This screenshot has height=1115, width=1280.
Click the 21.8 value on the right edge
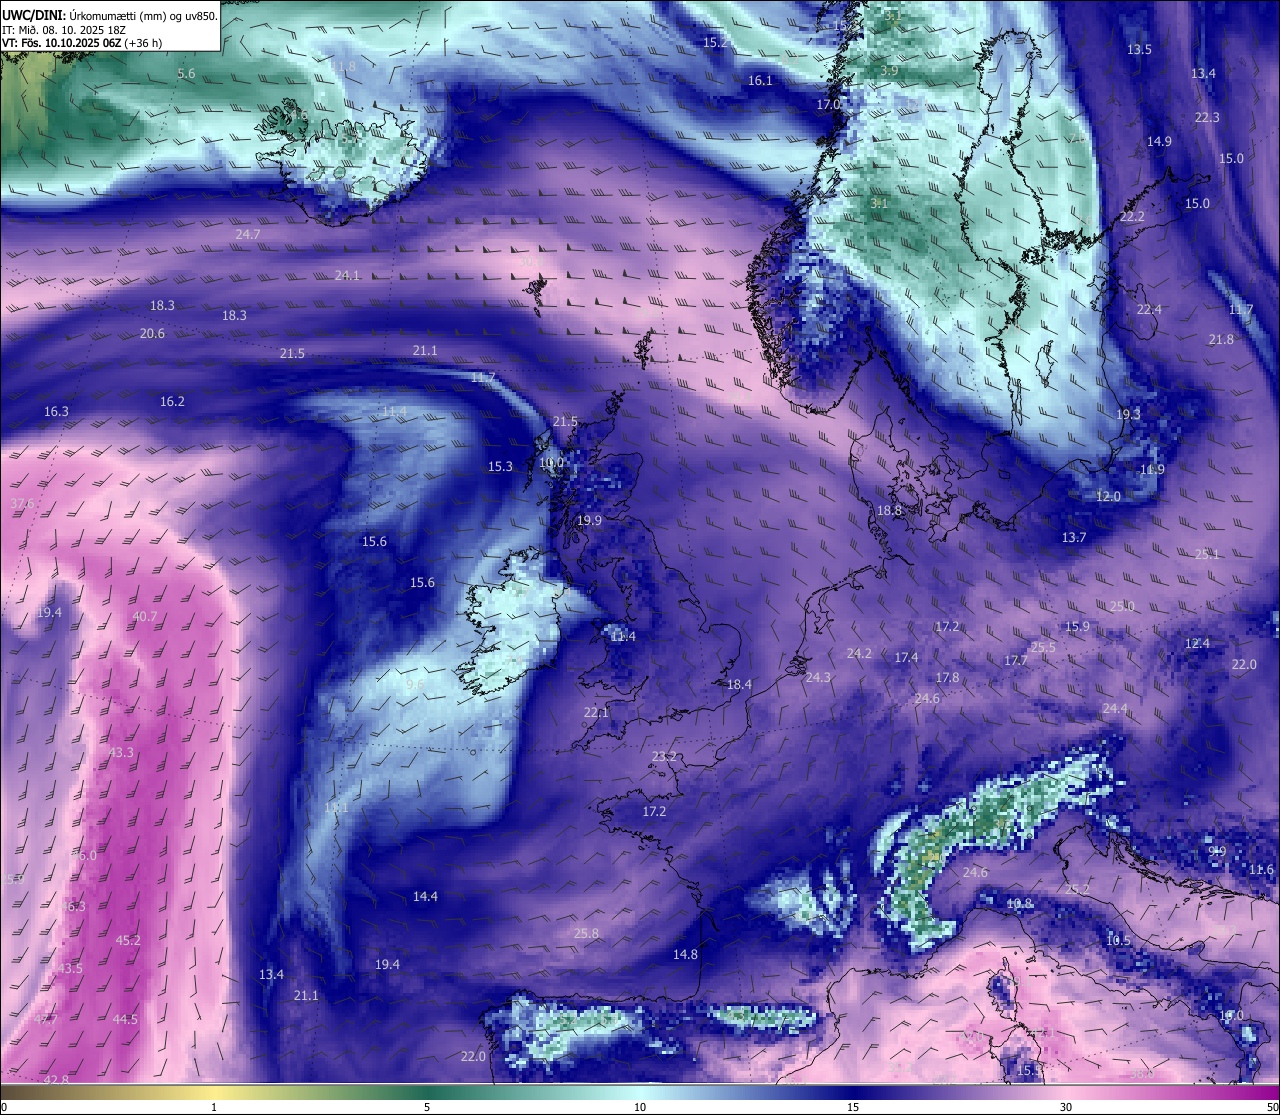[x=1221, y=340]
